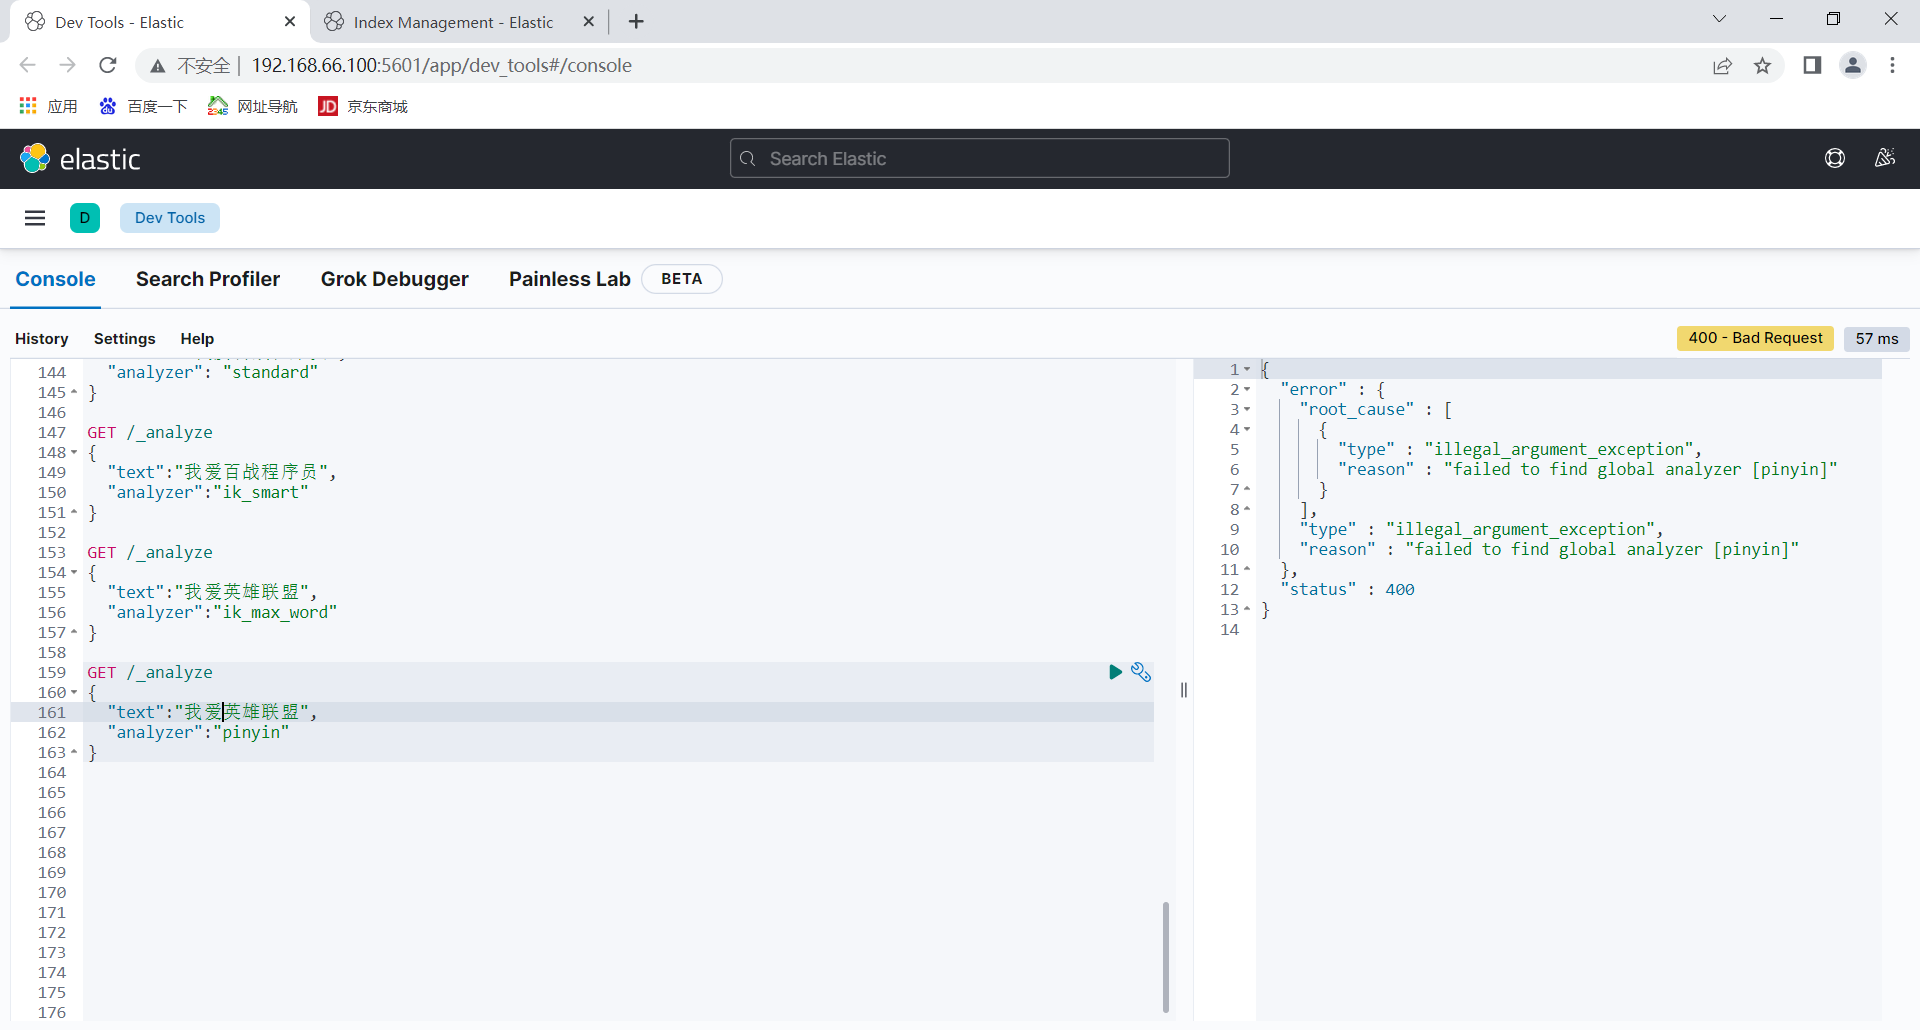Toggle fold marker at editor line 145
Image resolution: width=1920 pixels, height=1030 pixels.
pos(74,392)
